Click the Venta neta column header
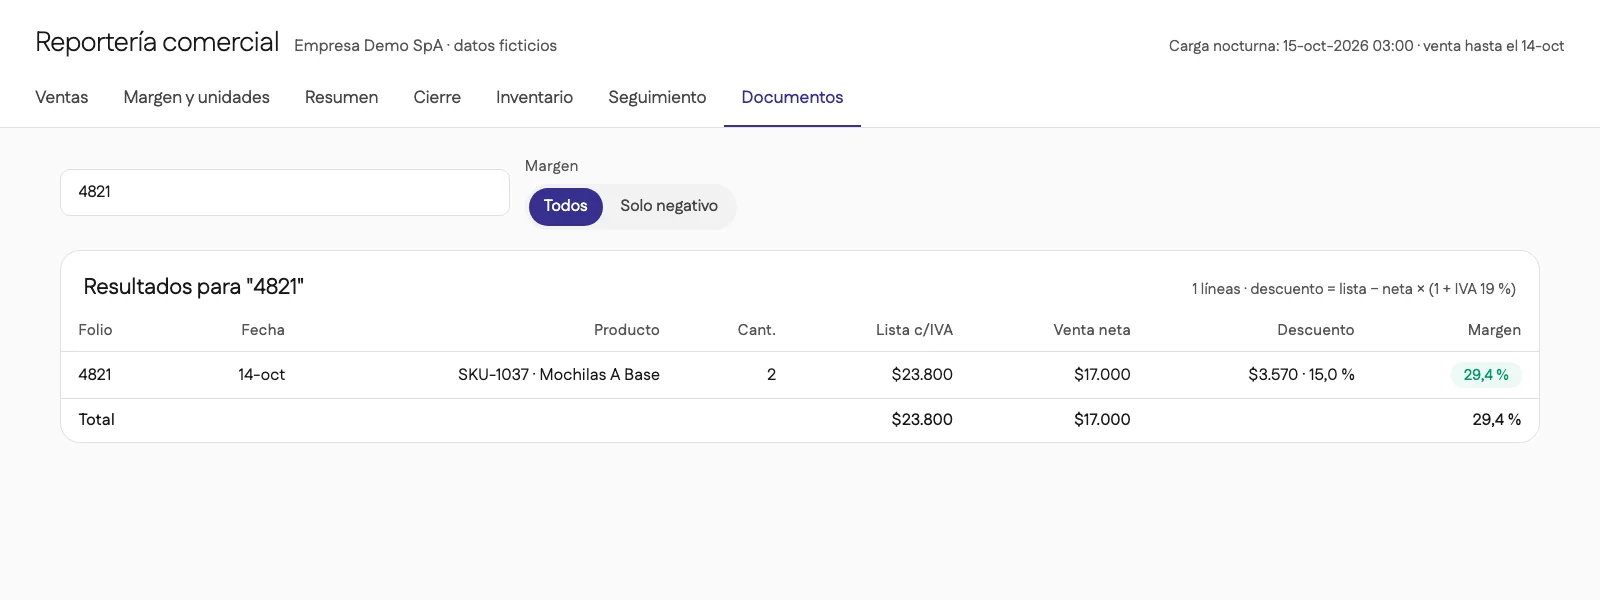Screen dimensions: 1600x600 (x=1091, y=330)
